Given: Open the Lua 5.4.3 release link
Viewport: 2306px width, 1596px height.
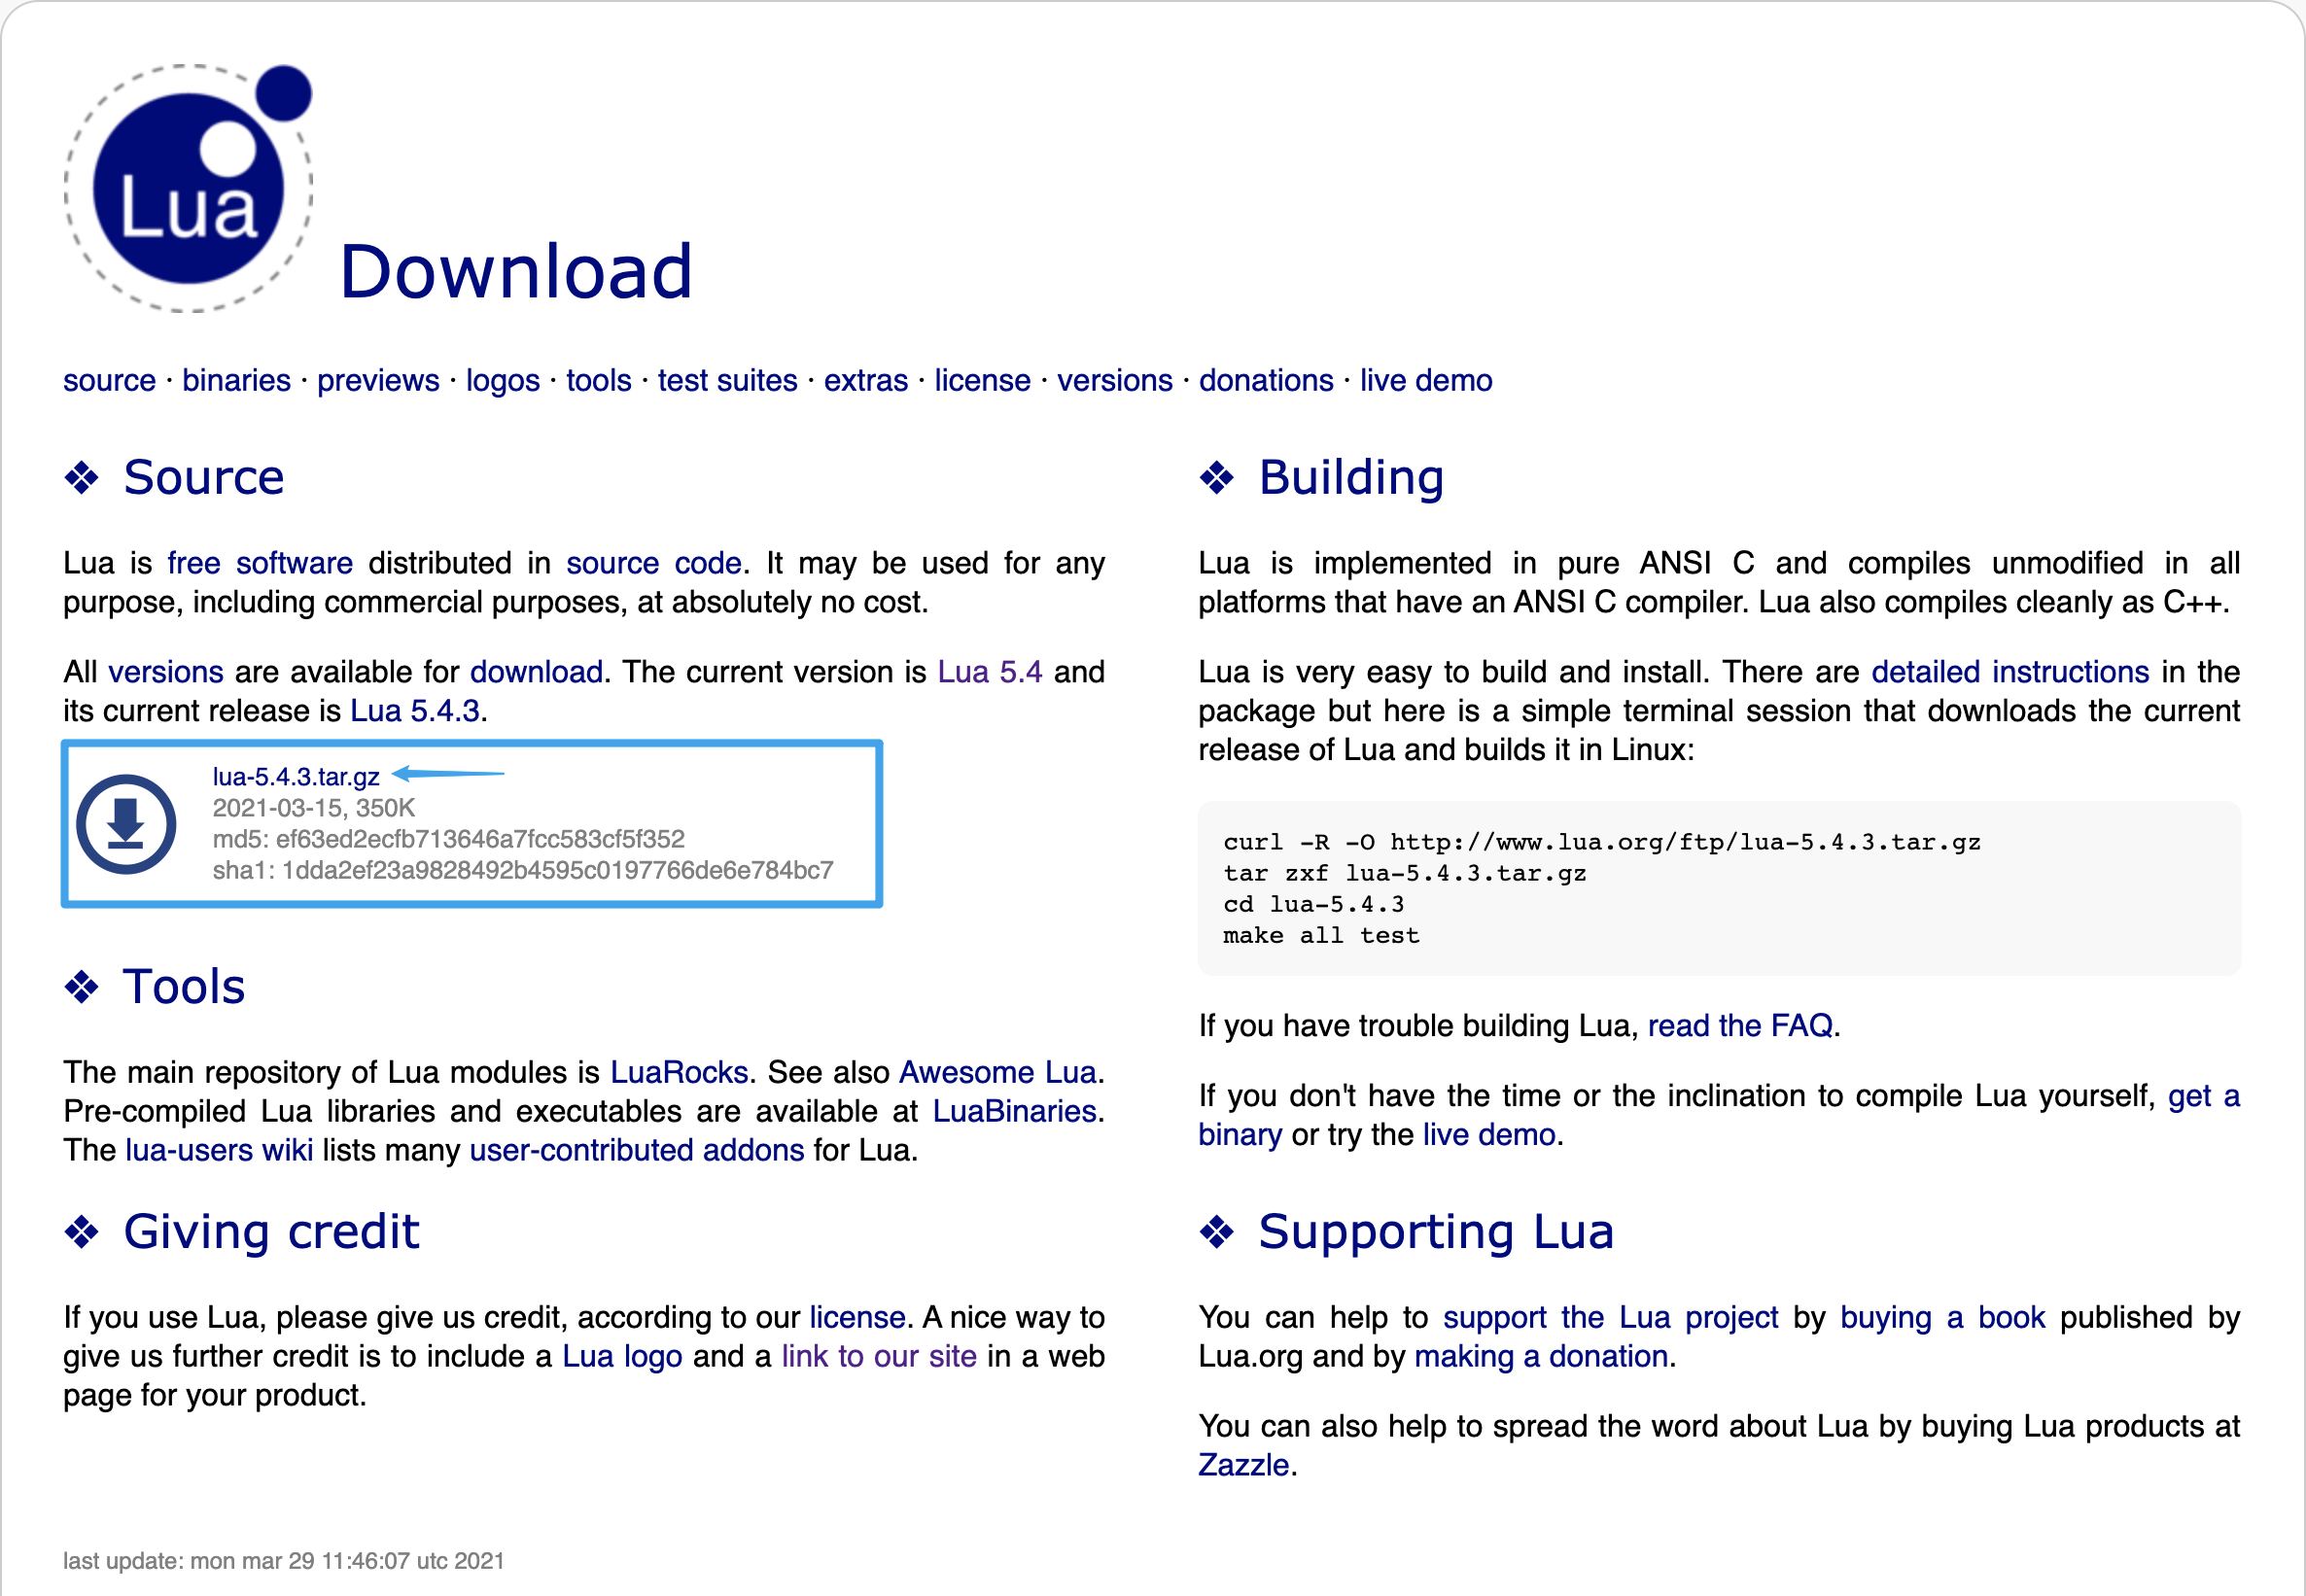Looking at the screenshot, I should coord(415,711).
